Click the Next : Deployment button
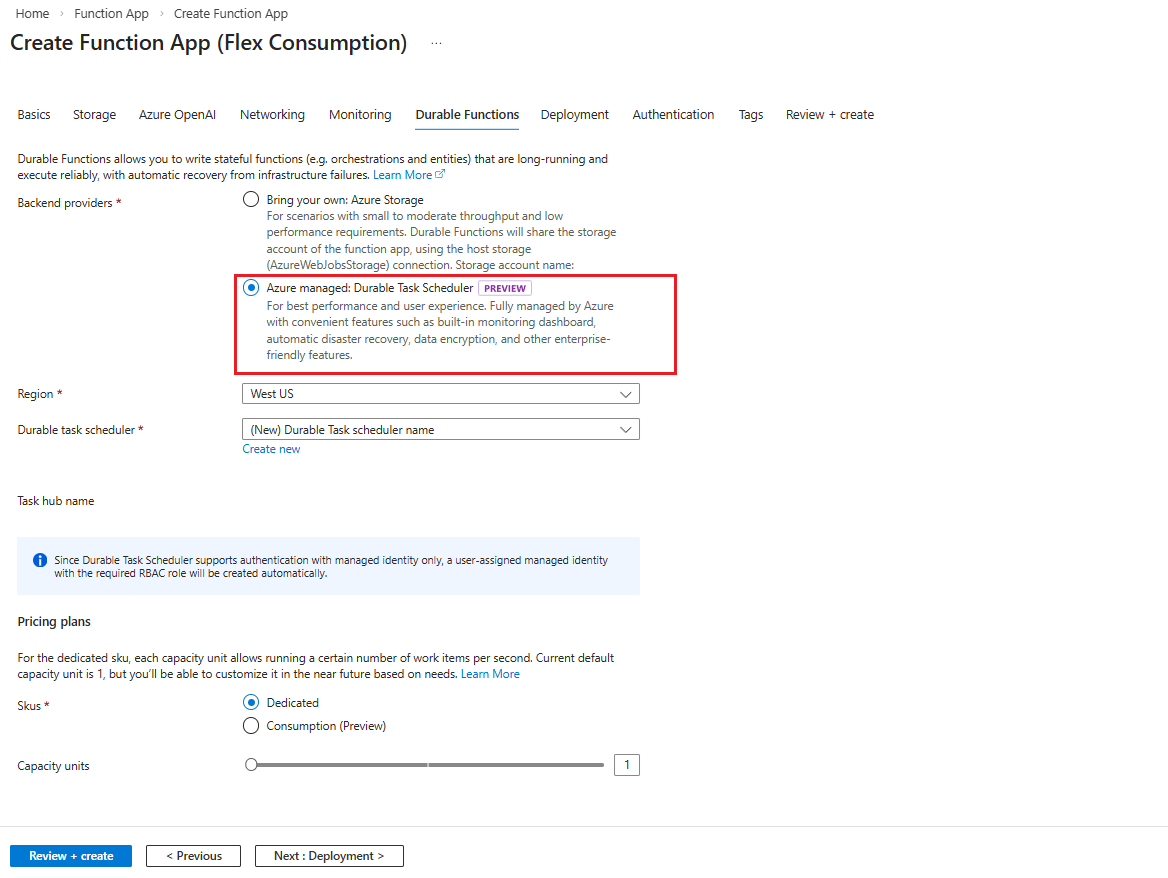Viewport: 1168px width, 878px height. (x=329, y=856)
